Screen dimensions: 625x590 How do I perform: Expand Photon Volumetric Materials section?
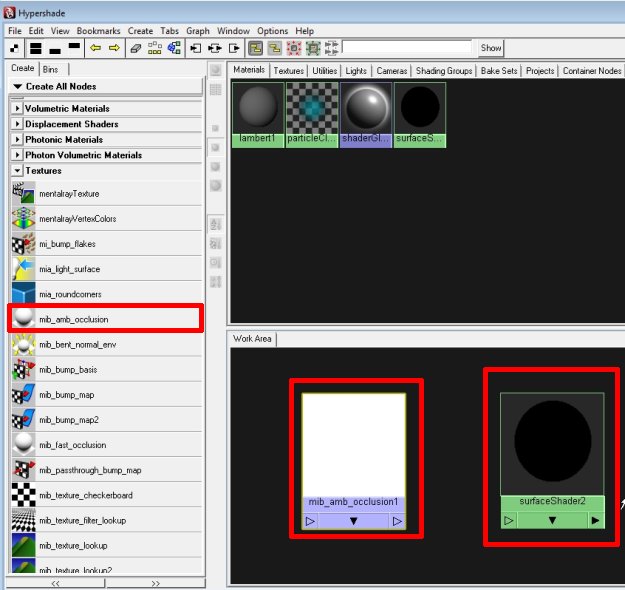pos(17,155)
